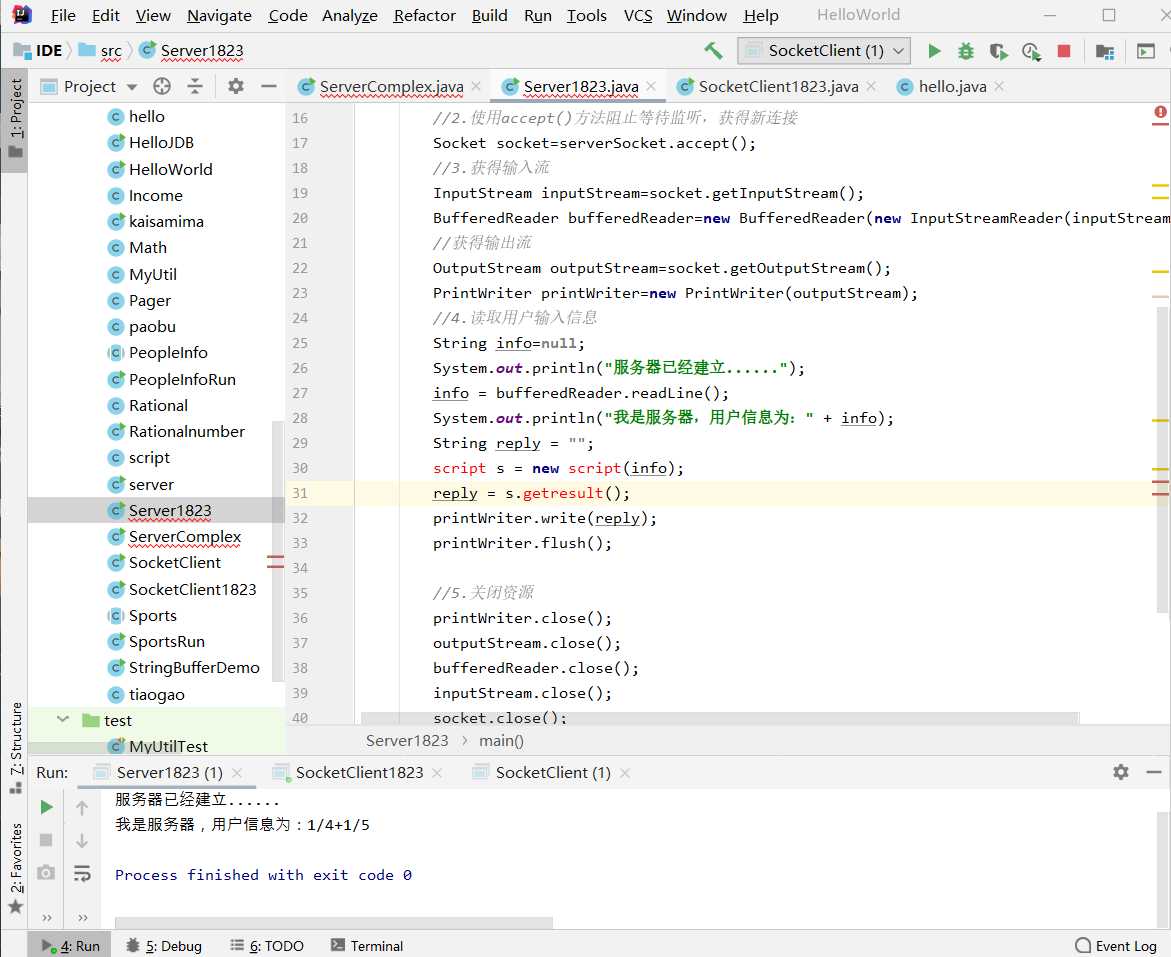The width and height of the screenshot is (1171, 957).
Task: Click the red error indicator in editor
Action: 1160,113
